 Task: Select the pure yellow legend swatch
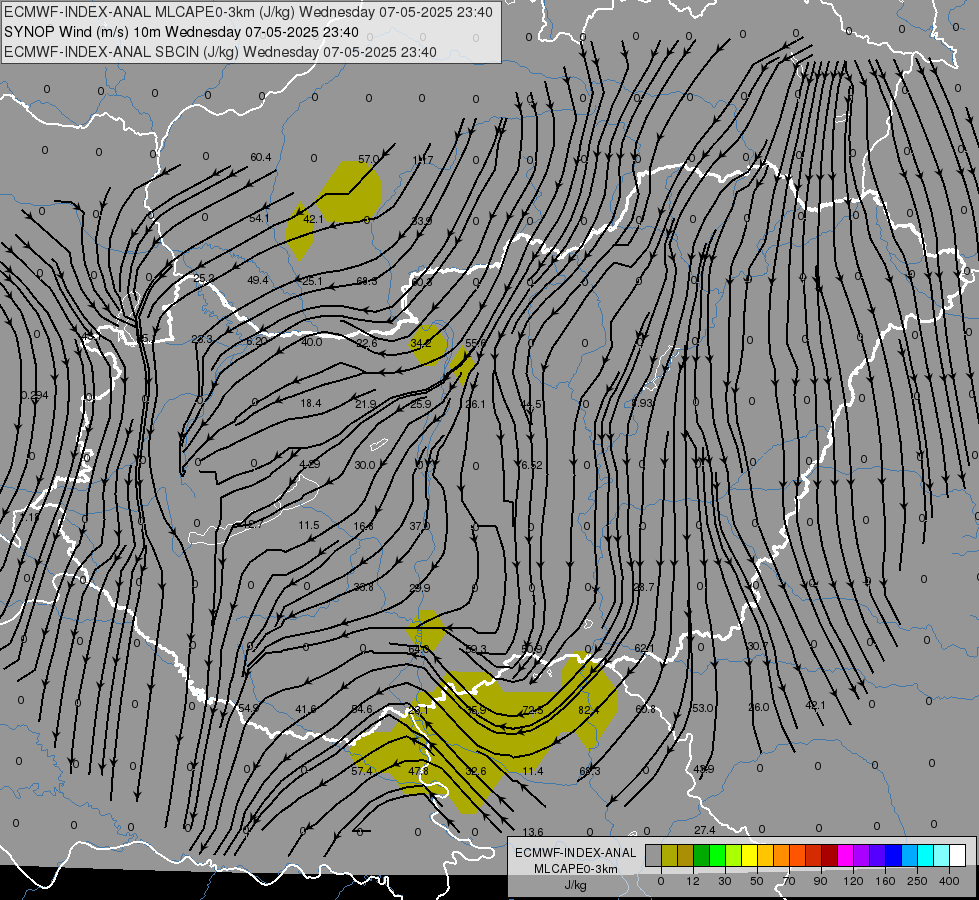749,856
